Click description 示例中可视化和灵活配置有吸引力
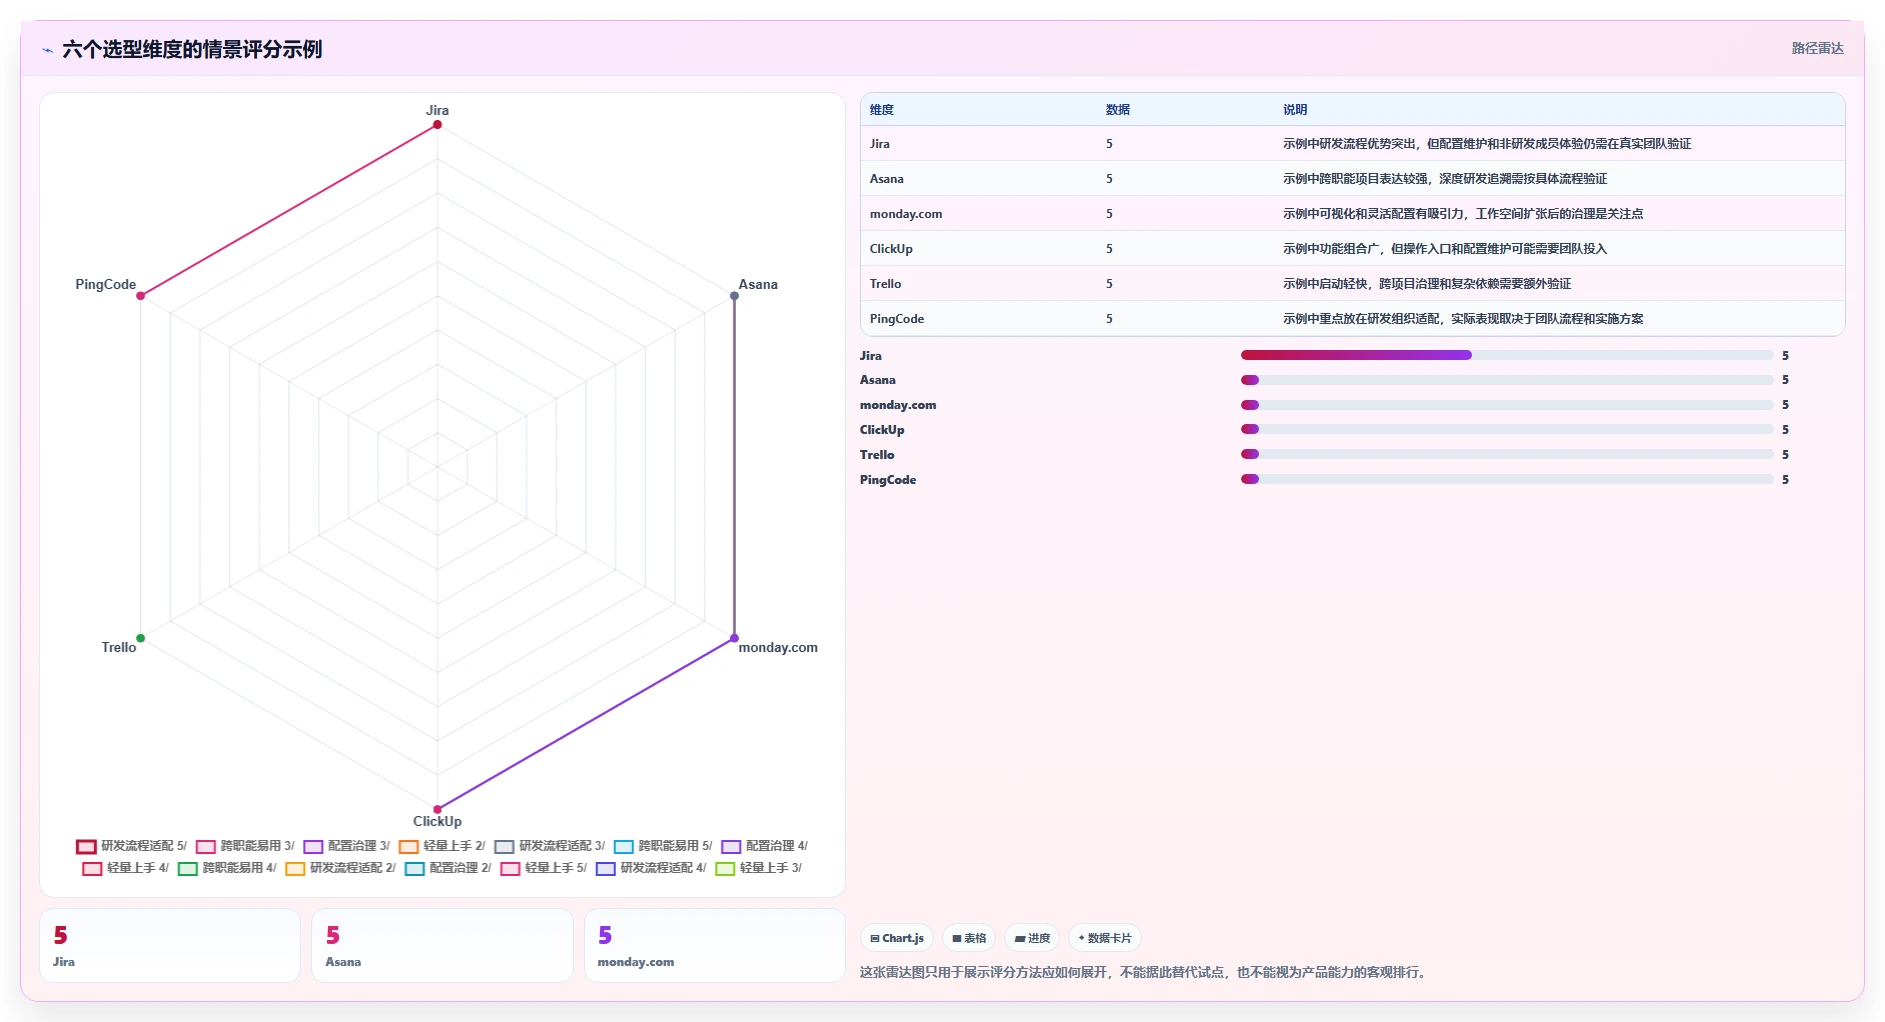 1463,214
